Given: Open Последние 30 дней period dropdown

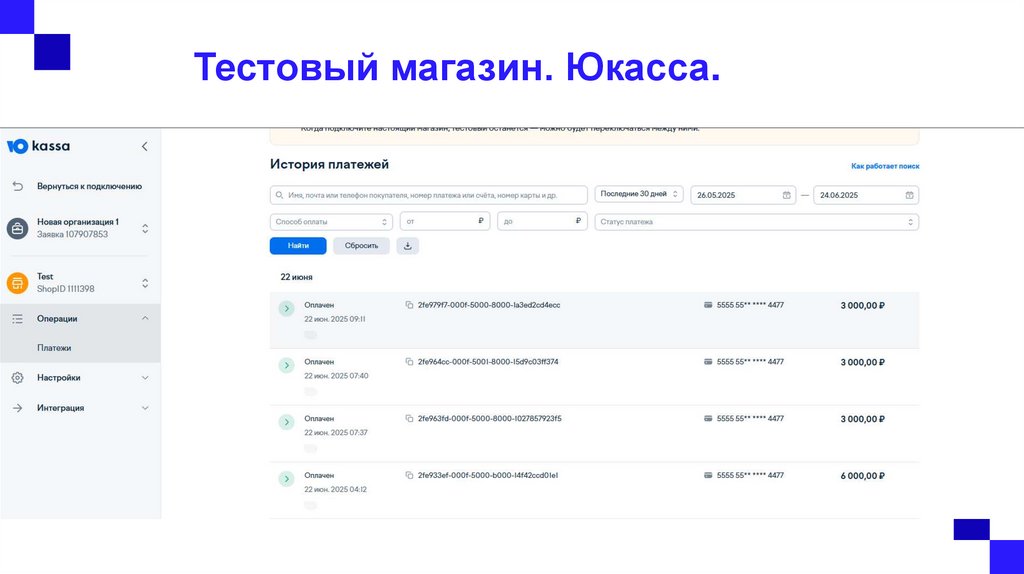Looking at the screenshot, I should coord(639,194).
